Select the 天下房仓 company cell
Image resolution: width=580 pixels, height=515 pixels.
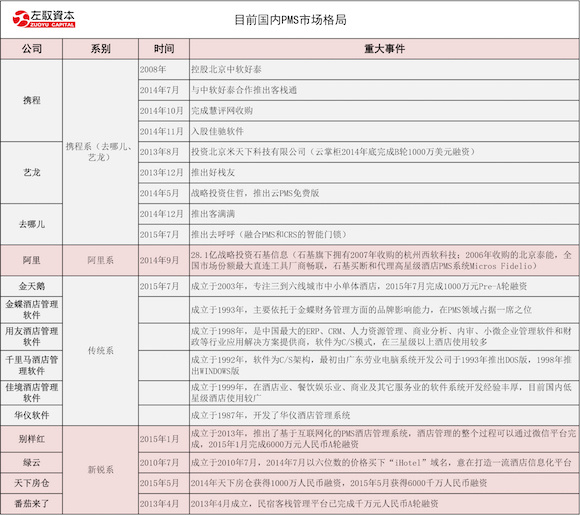31,483
